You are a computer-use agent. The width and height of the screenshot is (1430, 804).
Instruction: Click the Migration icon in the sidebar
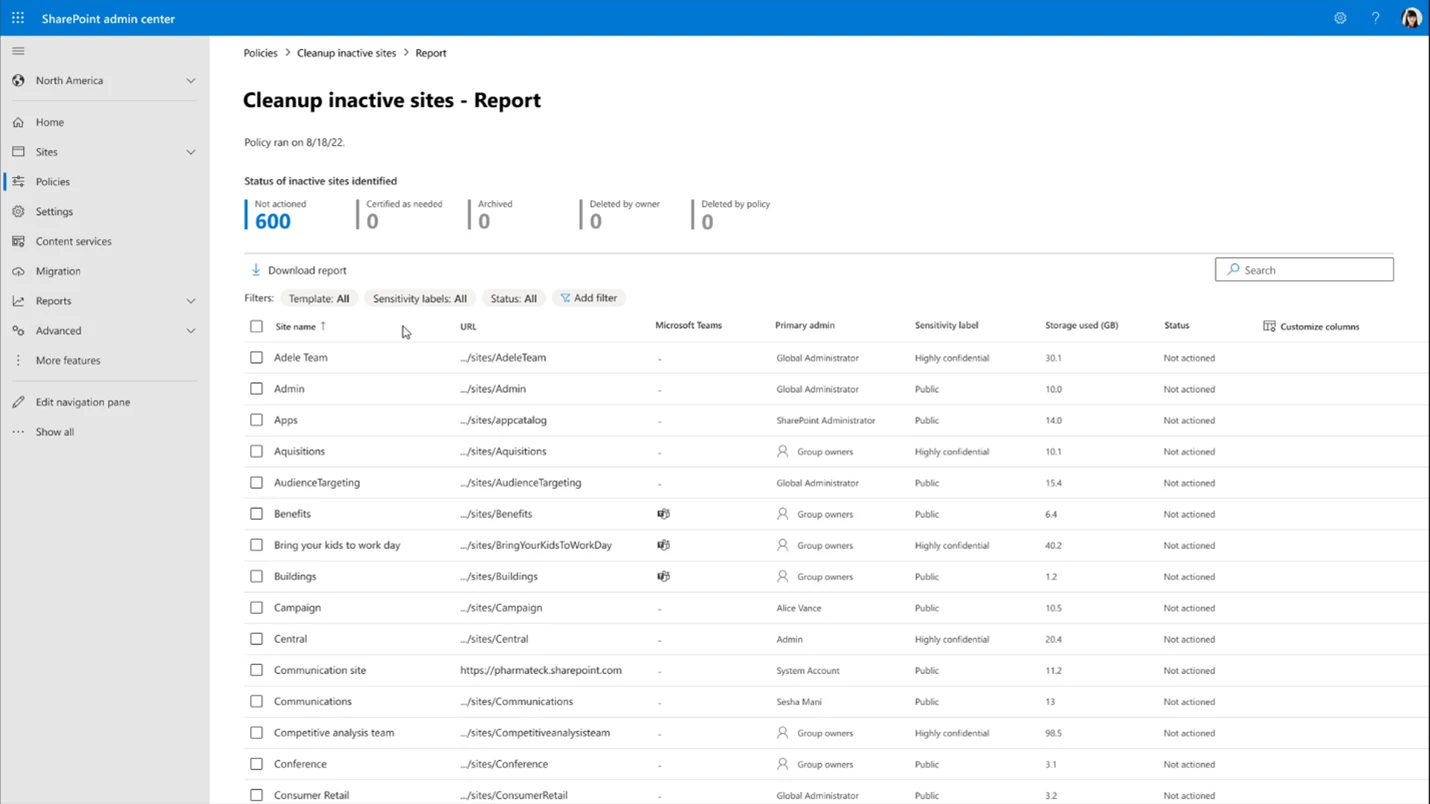[20, 271]
